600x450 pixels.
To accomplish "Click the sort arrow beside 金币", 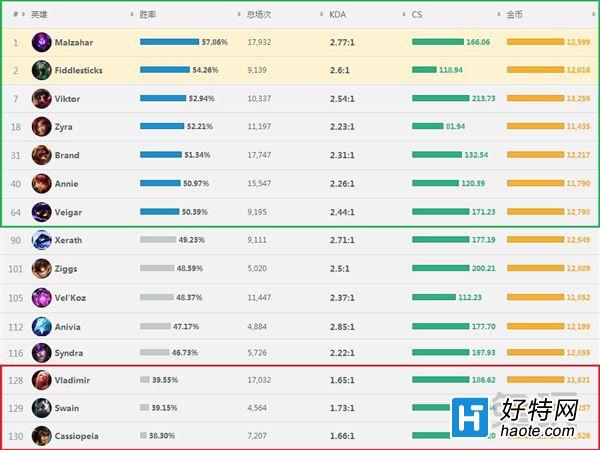I will click(593, 15).
